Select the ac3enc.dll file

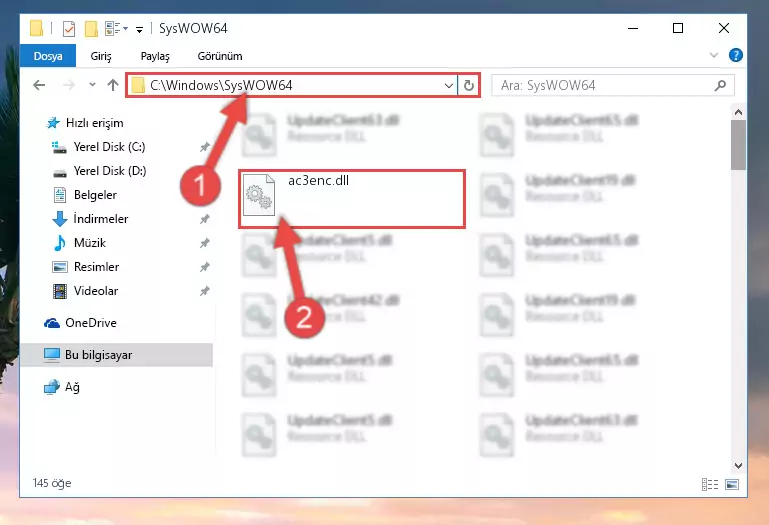(x=352, y=199)
